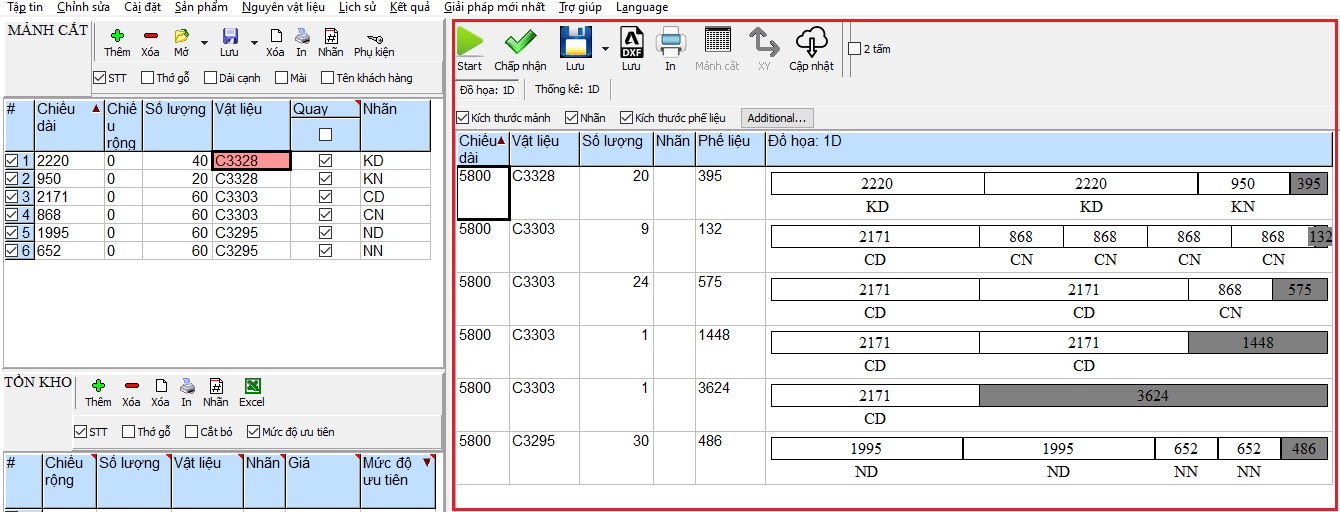Select the pink C3328 material cell in row 1

[x=251, y=160]
